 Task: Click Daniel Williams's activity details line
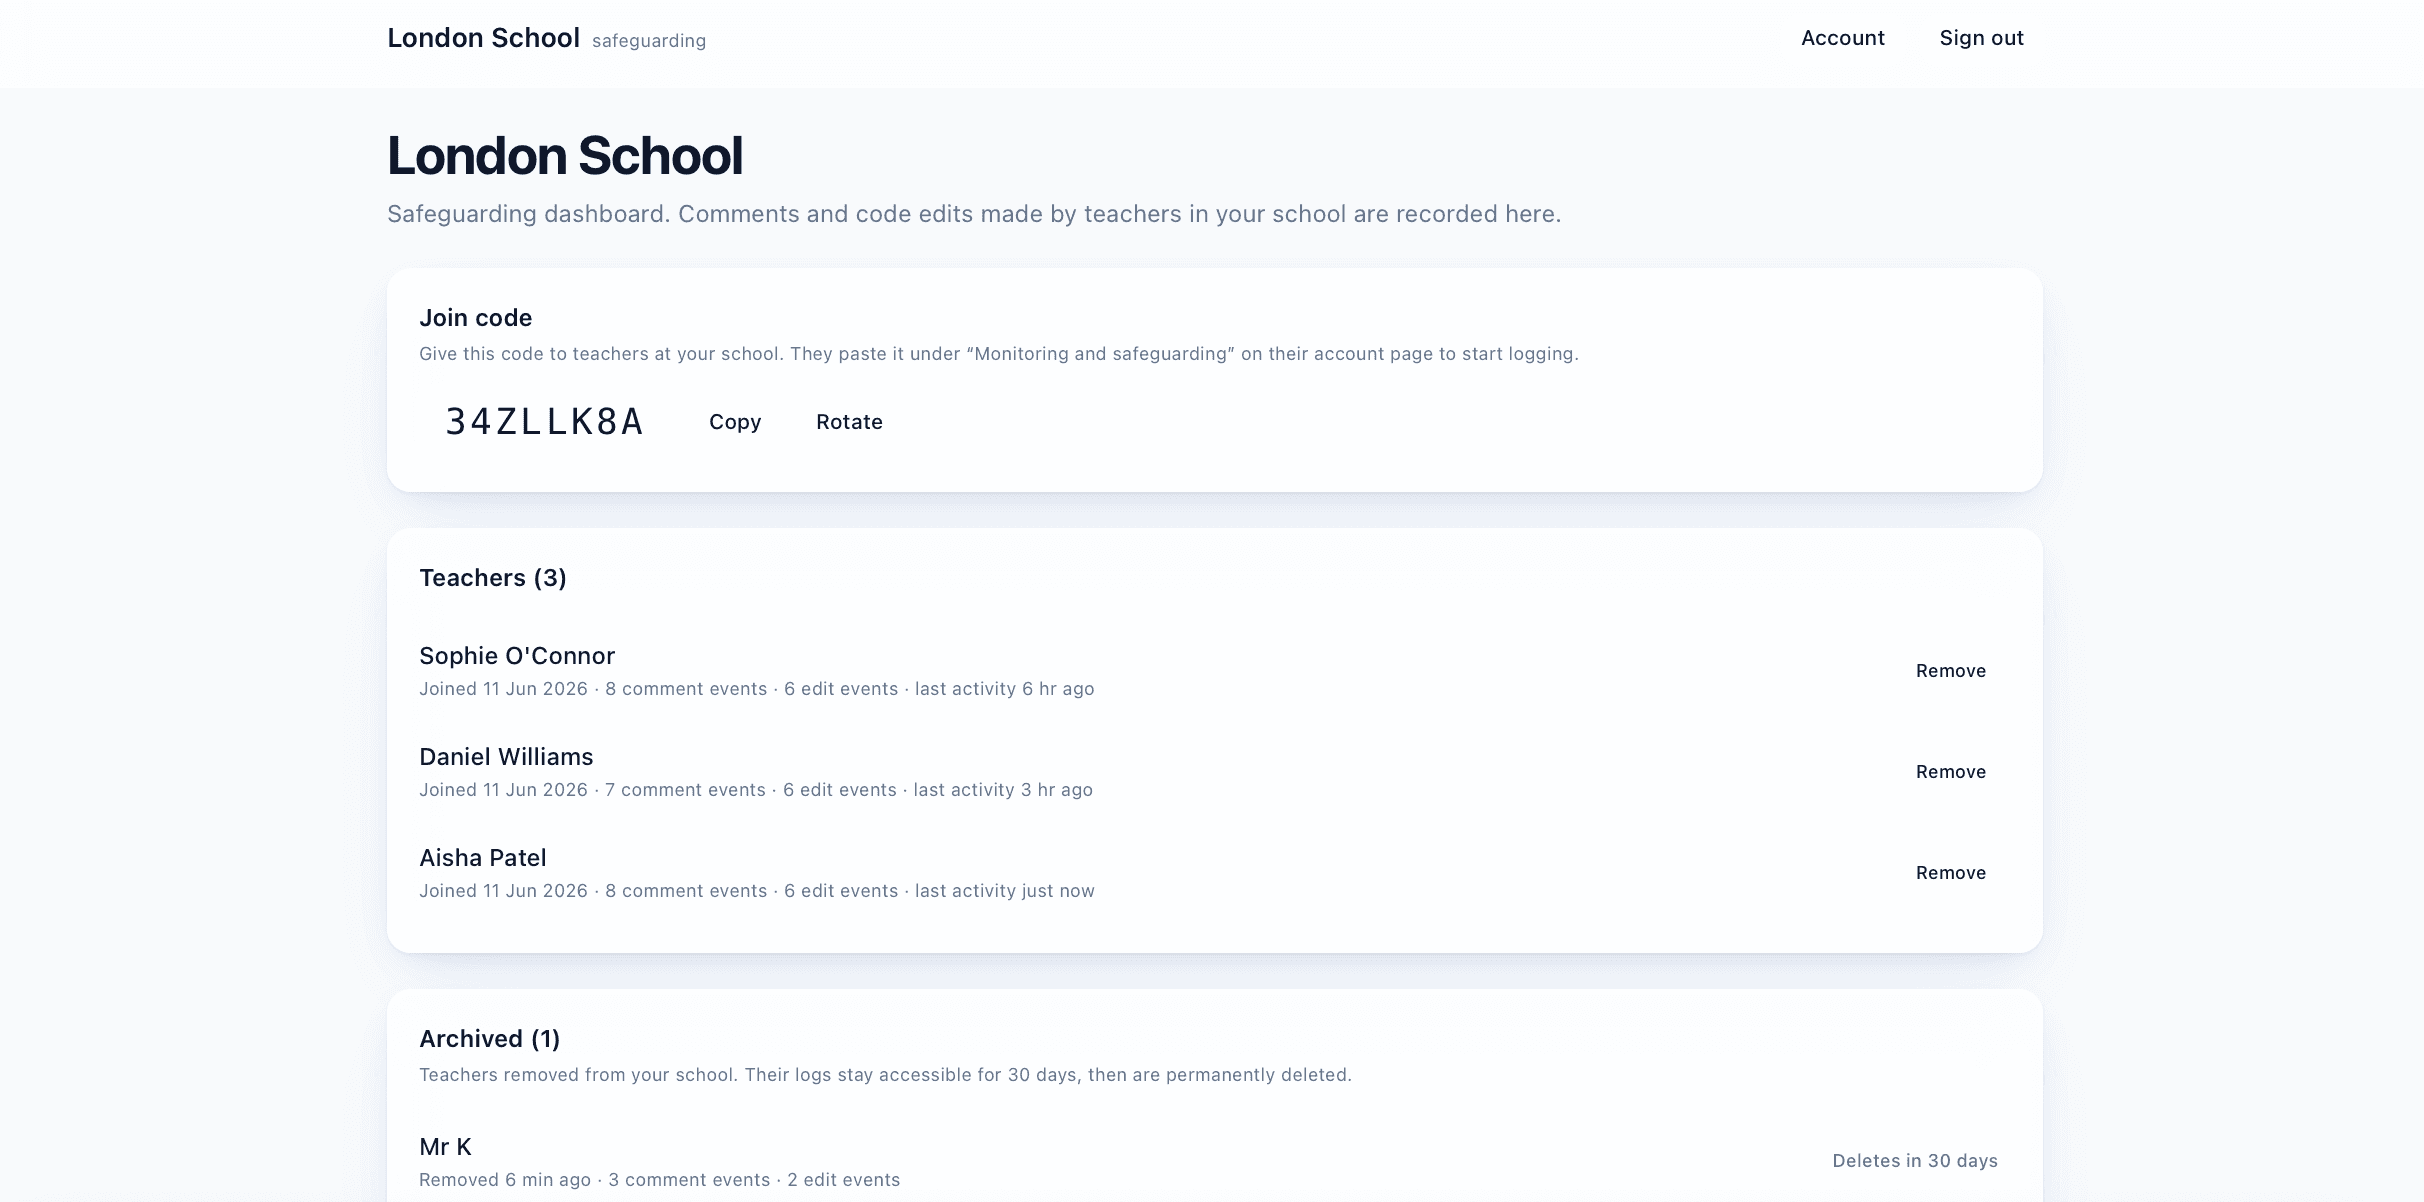click(x=756, y=790)
